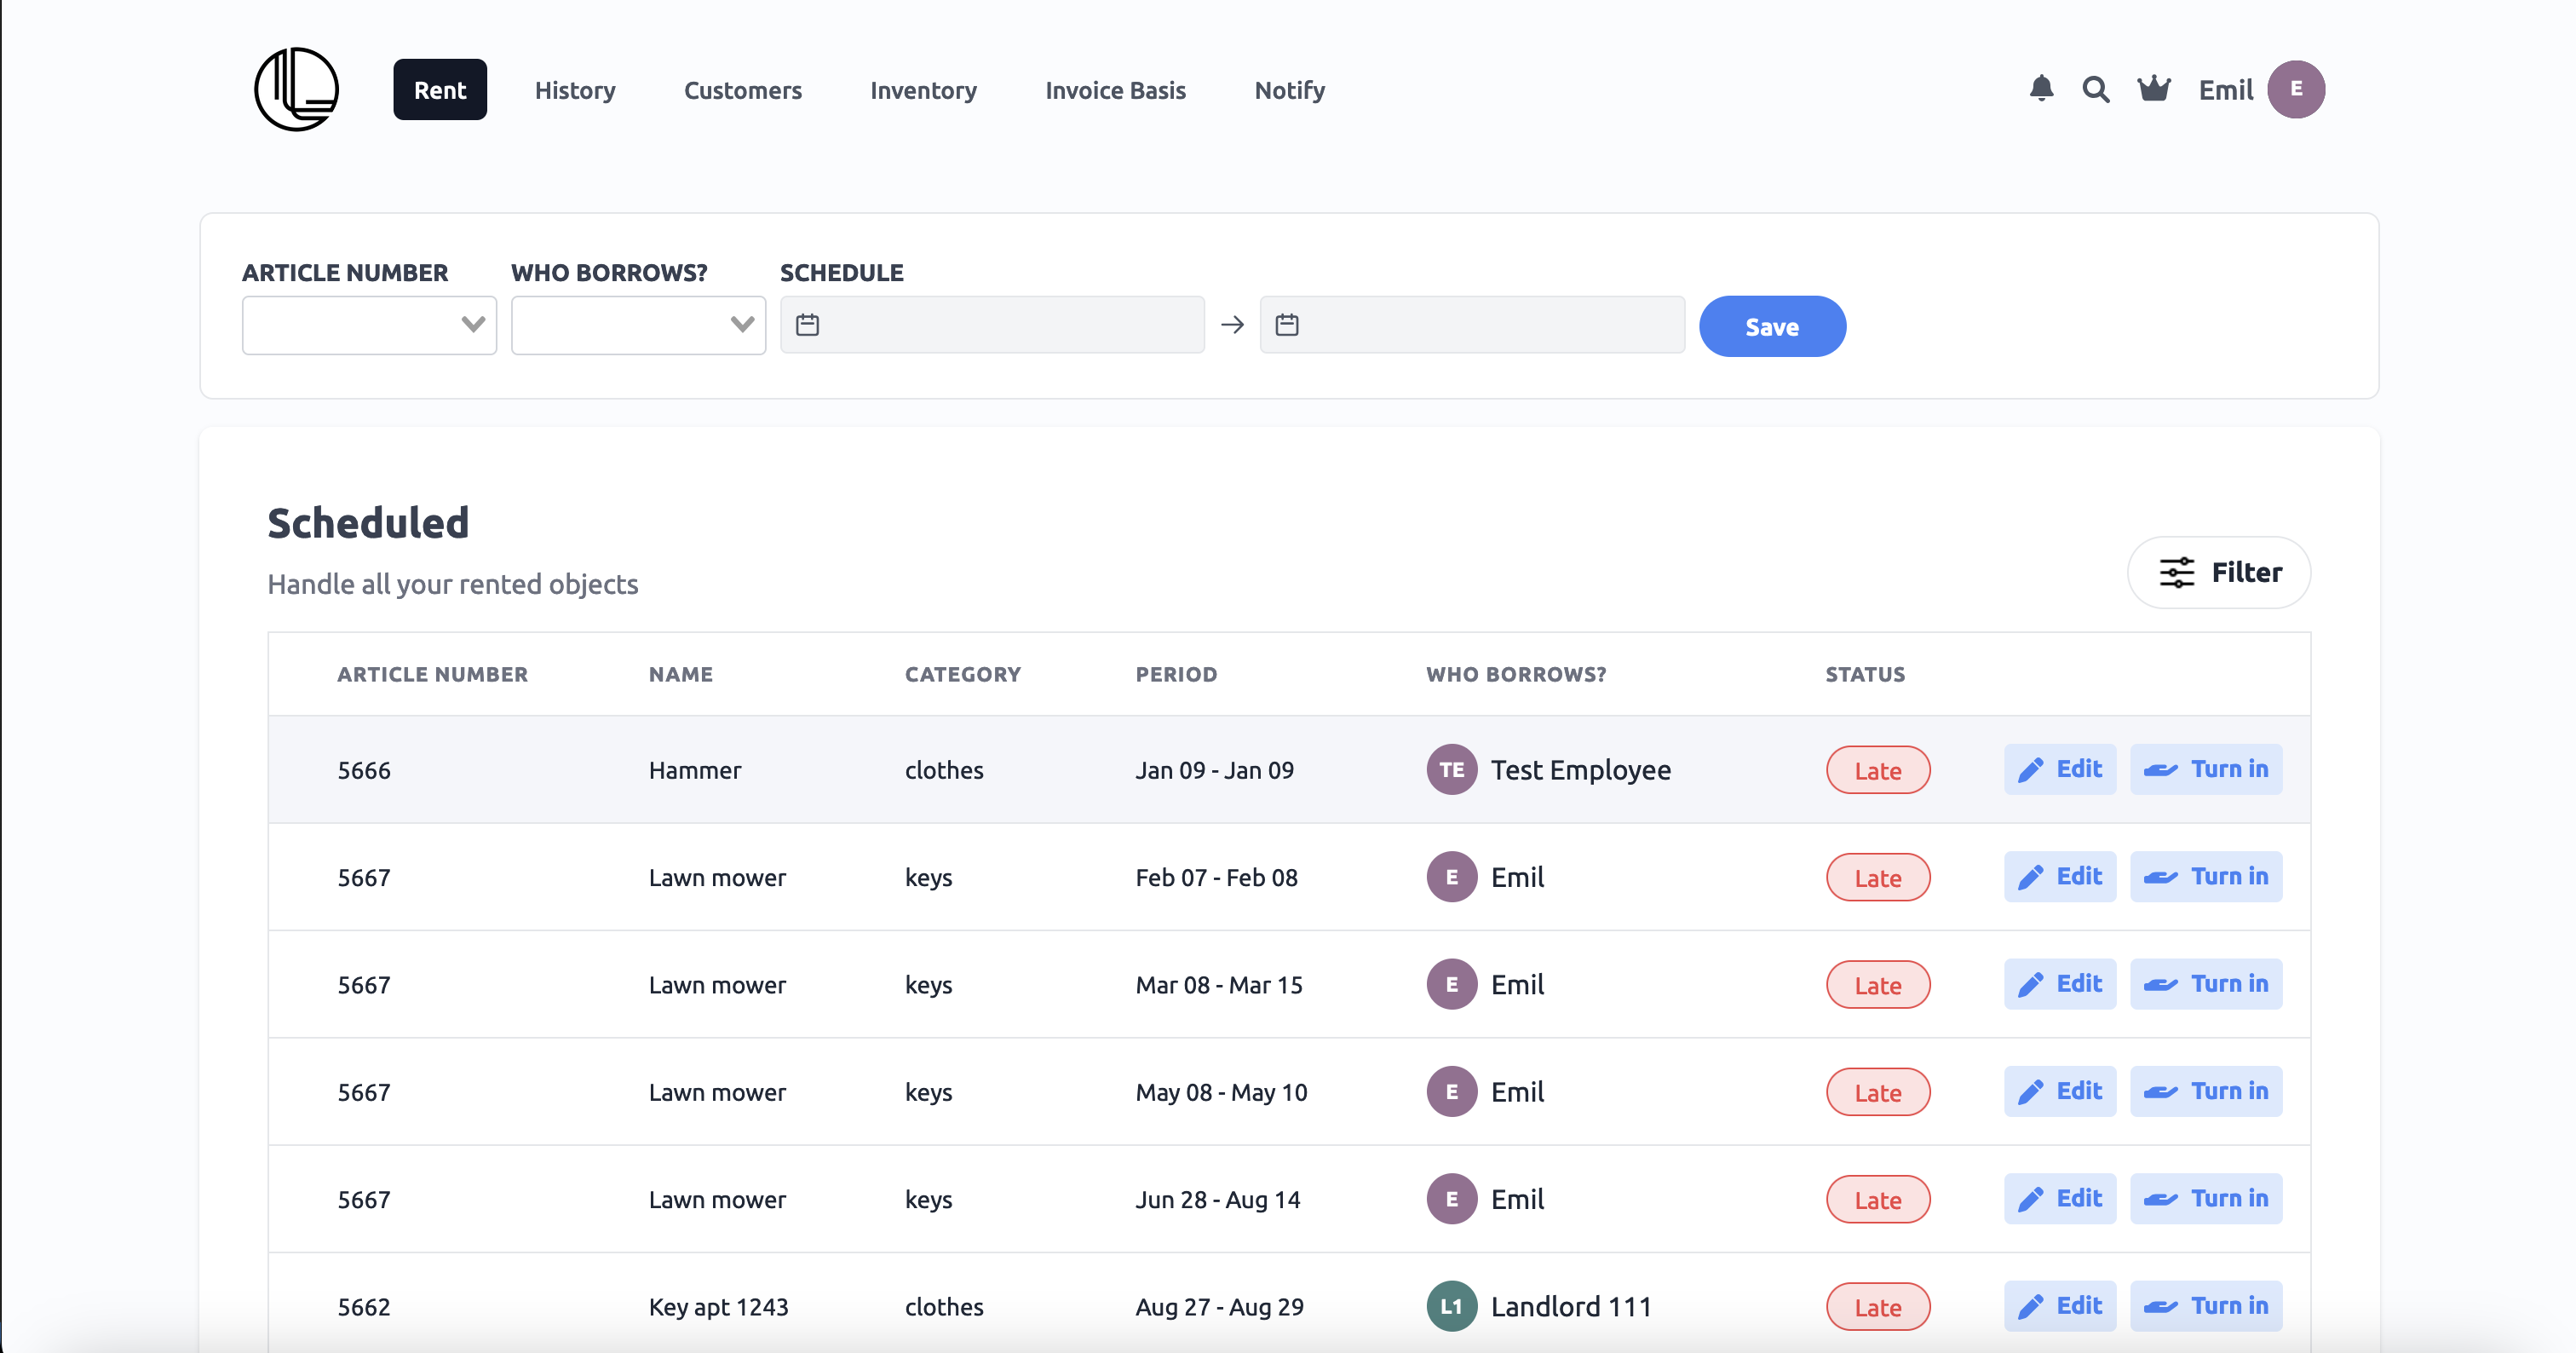Open the Filter button

[x=2219, y=572]
